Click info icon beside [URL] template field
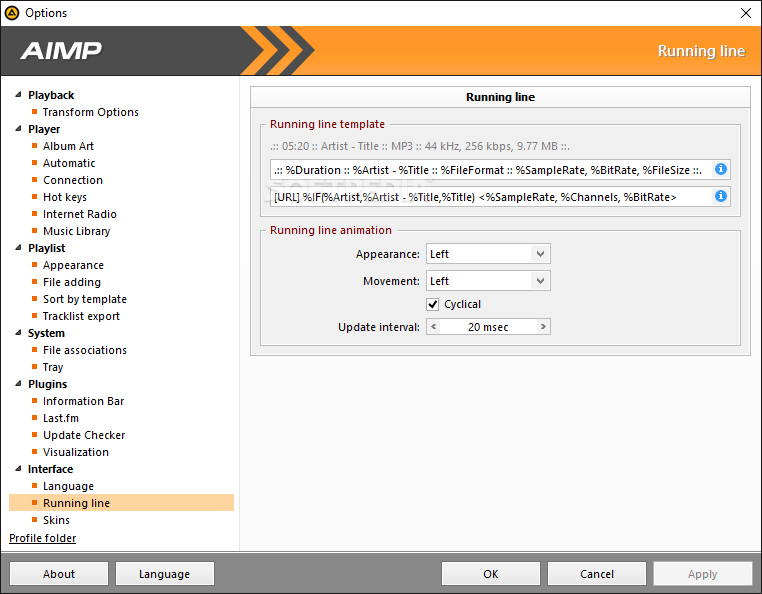The image size is (762, 594). 721,196
